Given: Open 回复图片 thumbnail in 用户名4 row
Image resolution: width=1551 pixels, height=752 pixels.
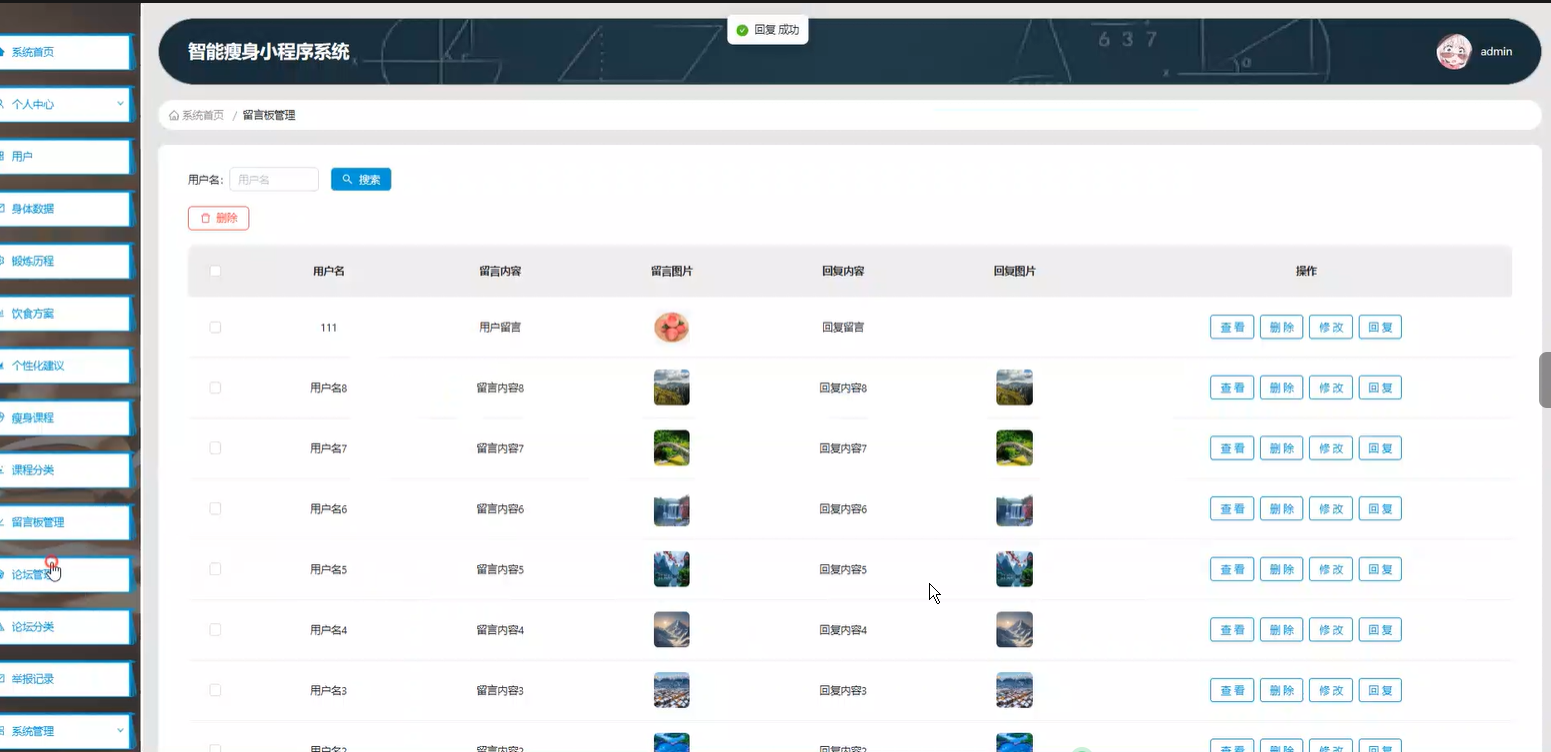Looking at the screenshot, I should (1014, 630).
